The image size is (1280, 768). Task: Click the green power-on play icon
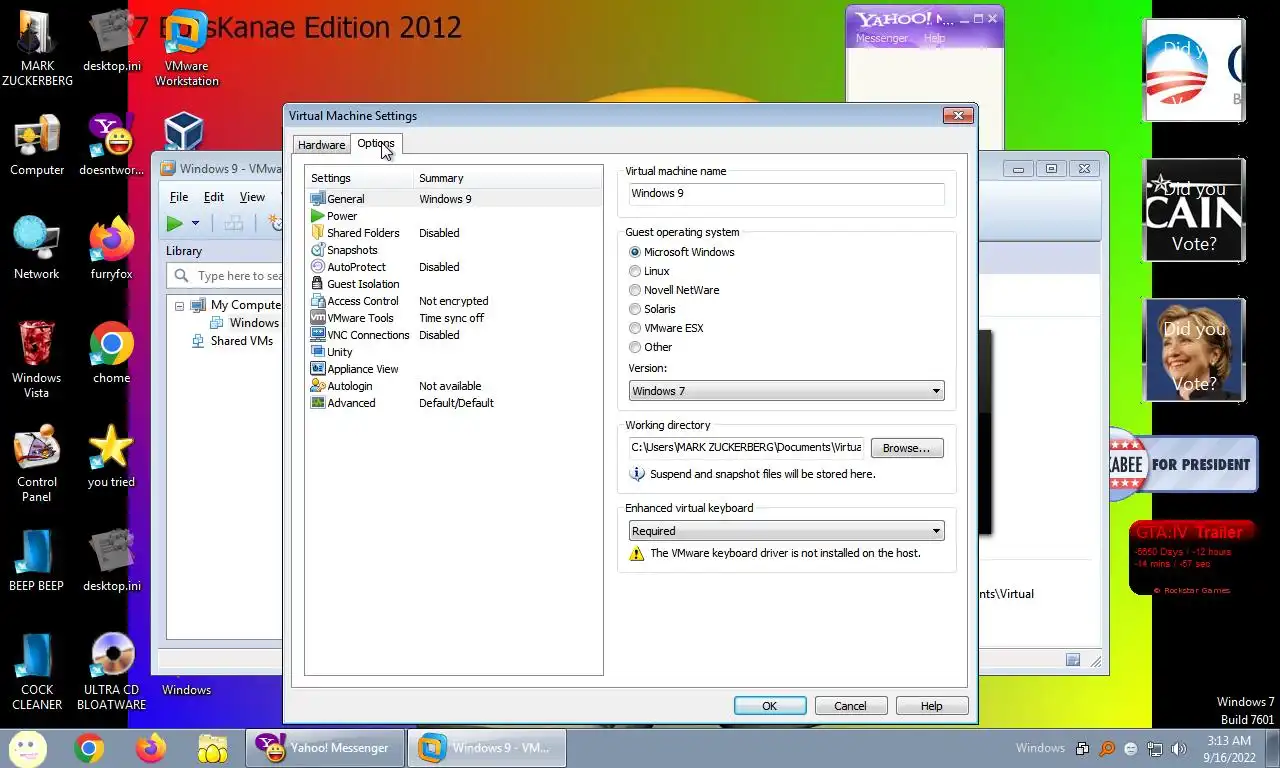coord(175,223)
